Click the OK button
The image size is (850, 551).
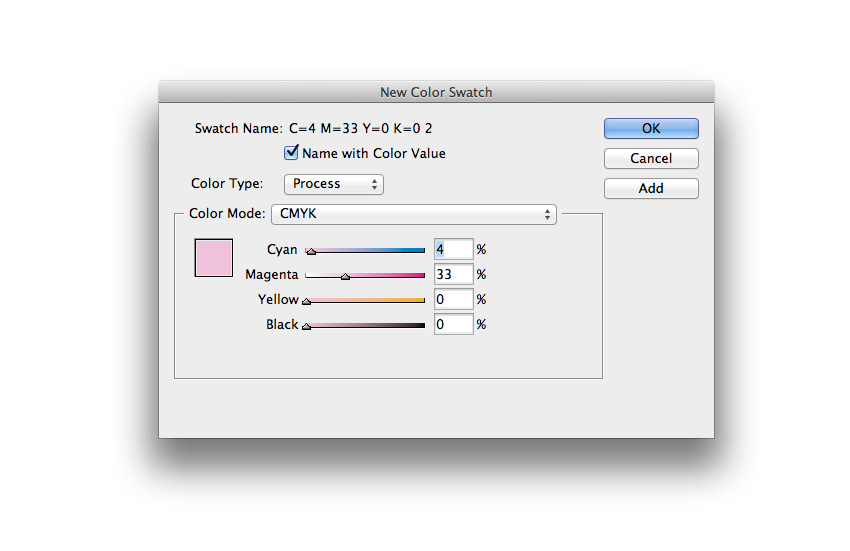pyautogui.click(x=651, y=128)
